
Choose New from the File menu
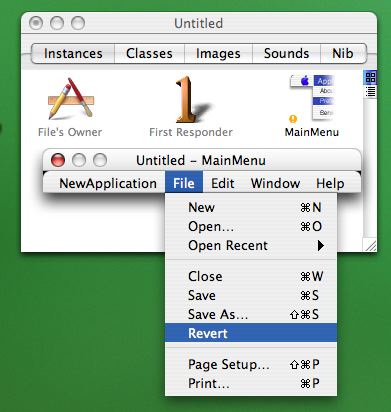click(x=251, y=207)
